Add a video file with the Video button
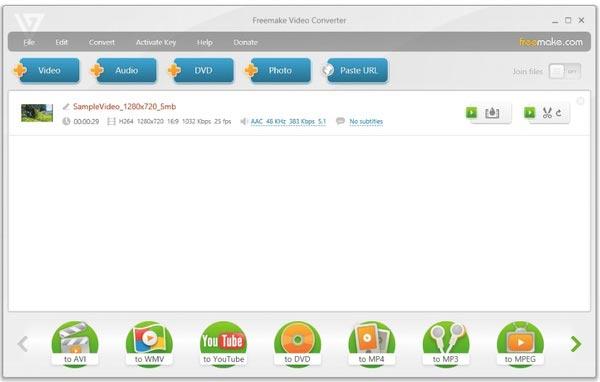 (49, 70)
